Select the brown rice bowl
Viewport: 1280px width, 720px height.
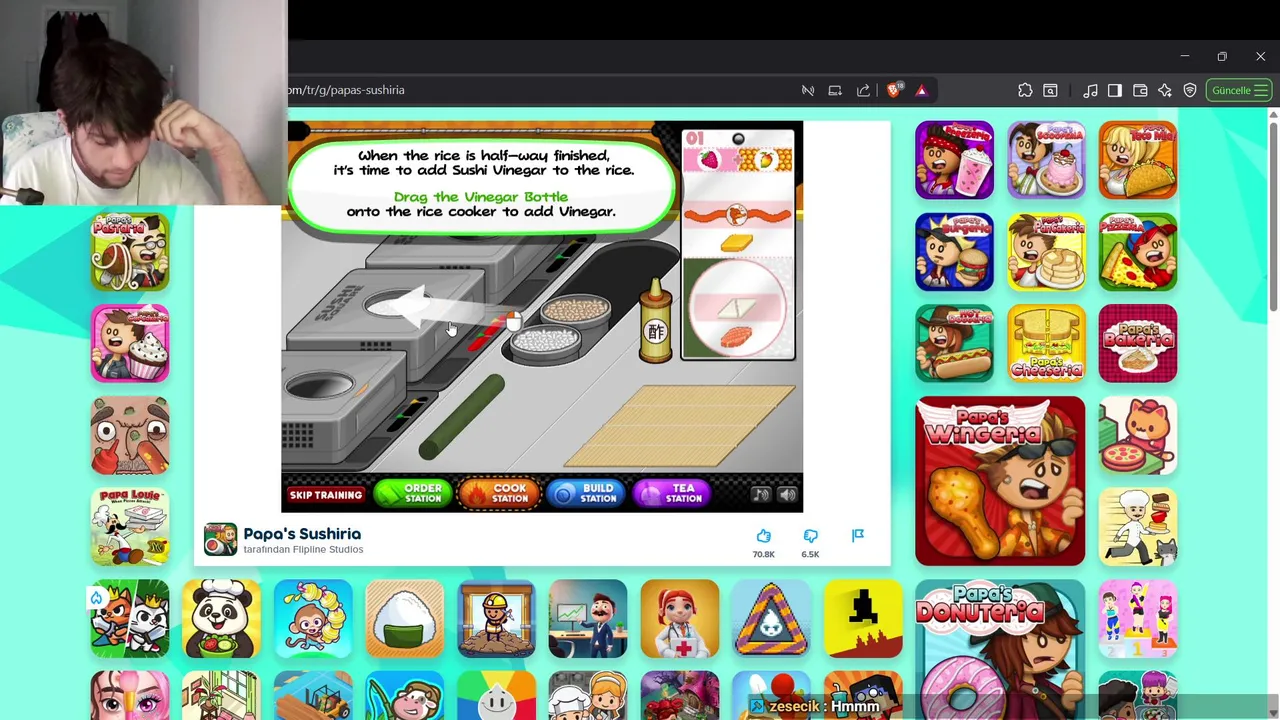coord(575,311)
